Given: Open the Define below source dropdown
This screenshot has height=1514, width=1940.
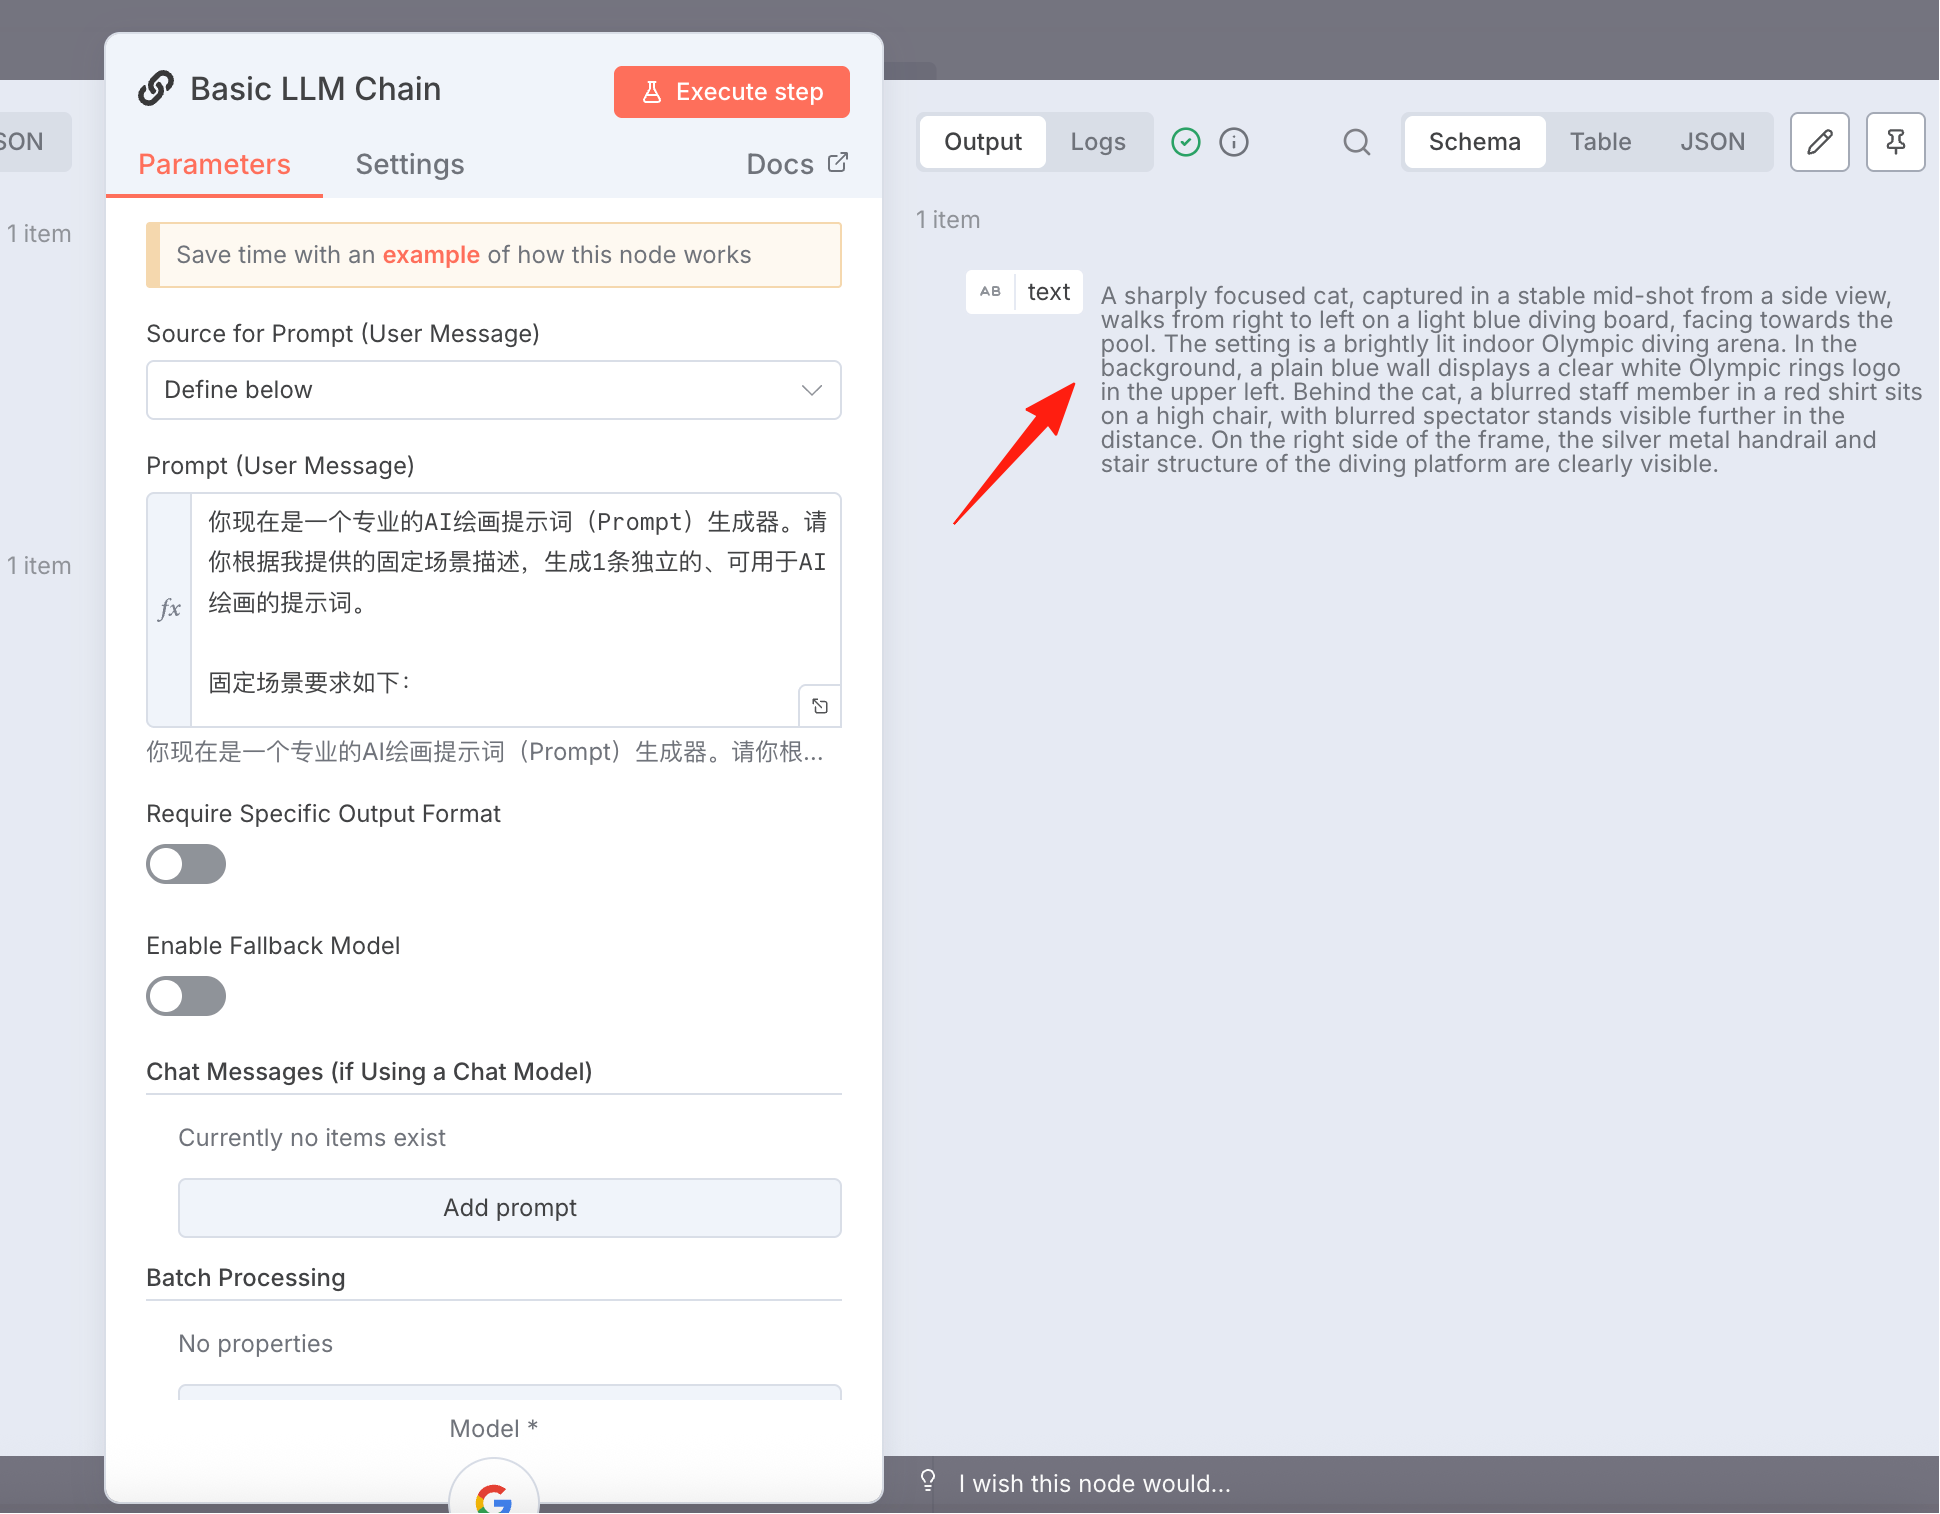Looking at the screenshot, I should pos(494,390).
